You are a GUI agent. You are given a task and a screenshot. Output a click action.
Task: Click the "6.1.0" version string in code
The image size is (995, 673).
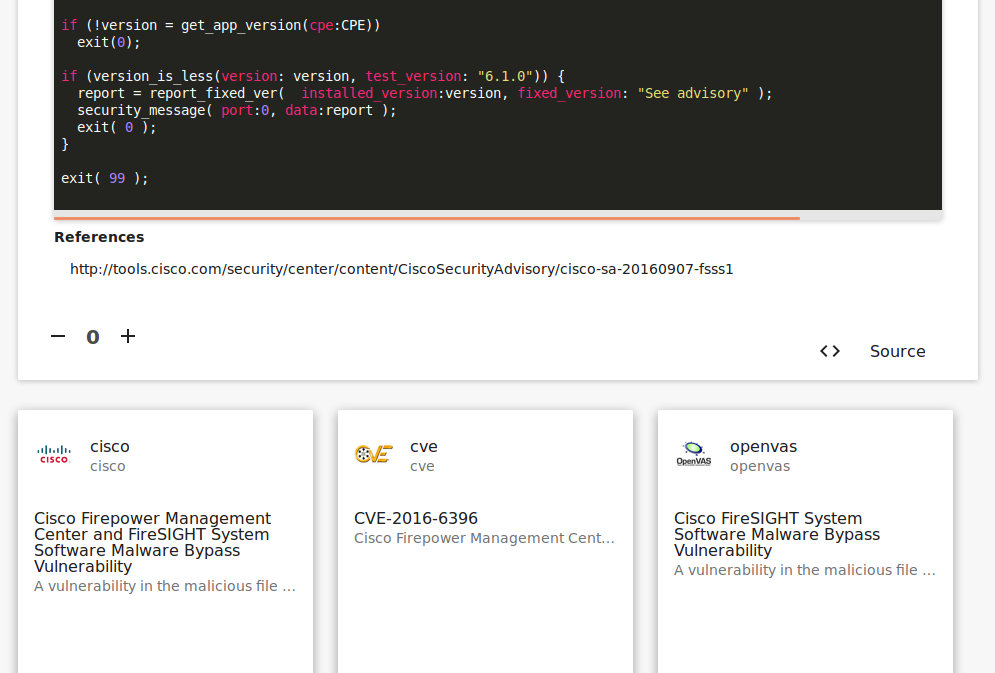tap(505, 76)
